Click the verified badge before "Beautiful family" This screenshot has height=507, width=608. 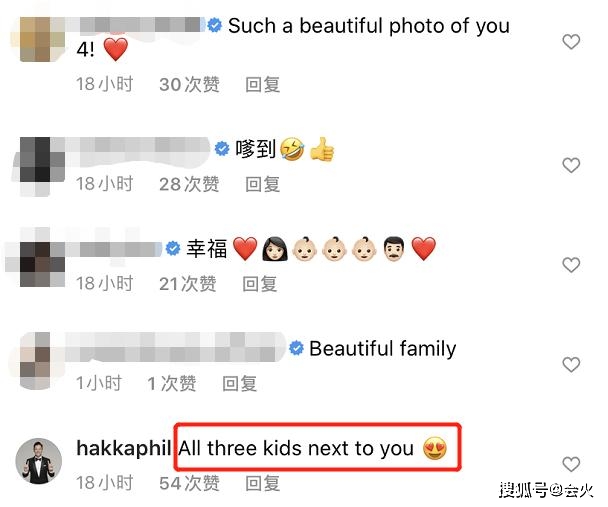pos(297,348)
